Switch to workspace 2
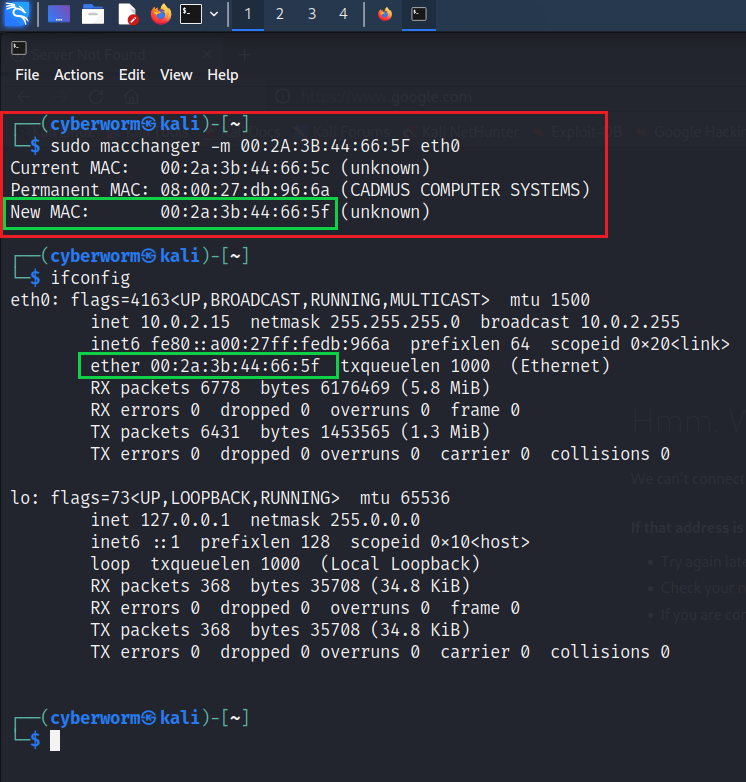Screen dimensions: 746x782 coord(279,14)
